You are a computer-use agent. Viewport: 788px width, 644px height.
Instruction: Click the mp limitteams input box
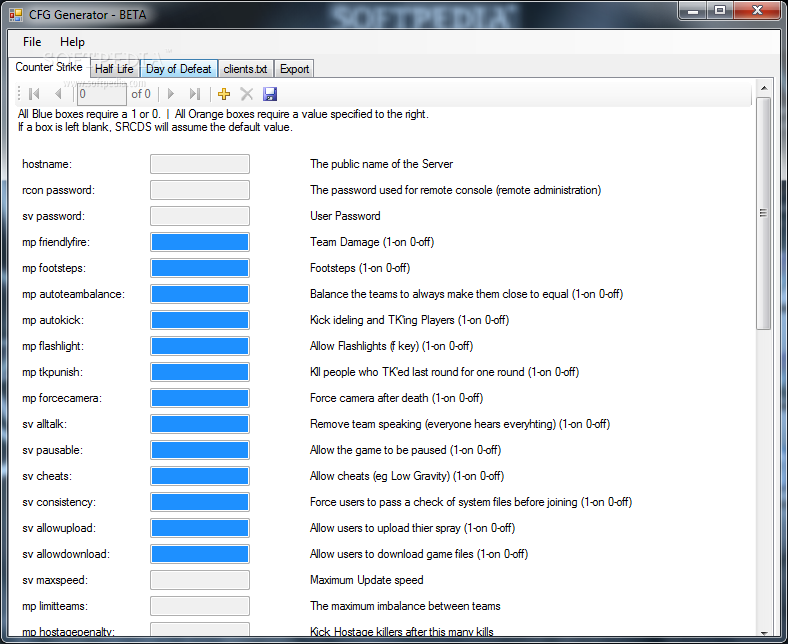coord(200,606)
